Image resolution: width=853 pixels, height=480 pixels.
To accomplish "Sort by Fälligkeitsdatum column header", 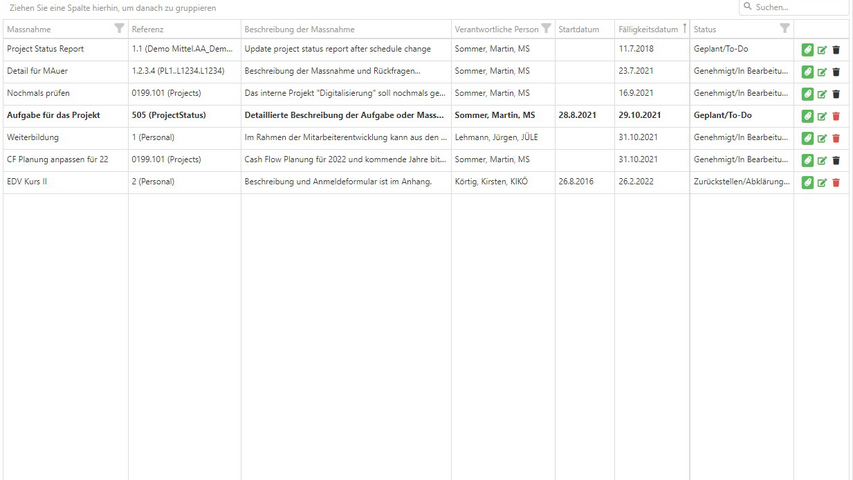I will pos(648,29).
